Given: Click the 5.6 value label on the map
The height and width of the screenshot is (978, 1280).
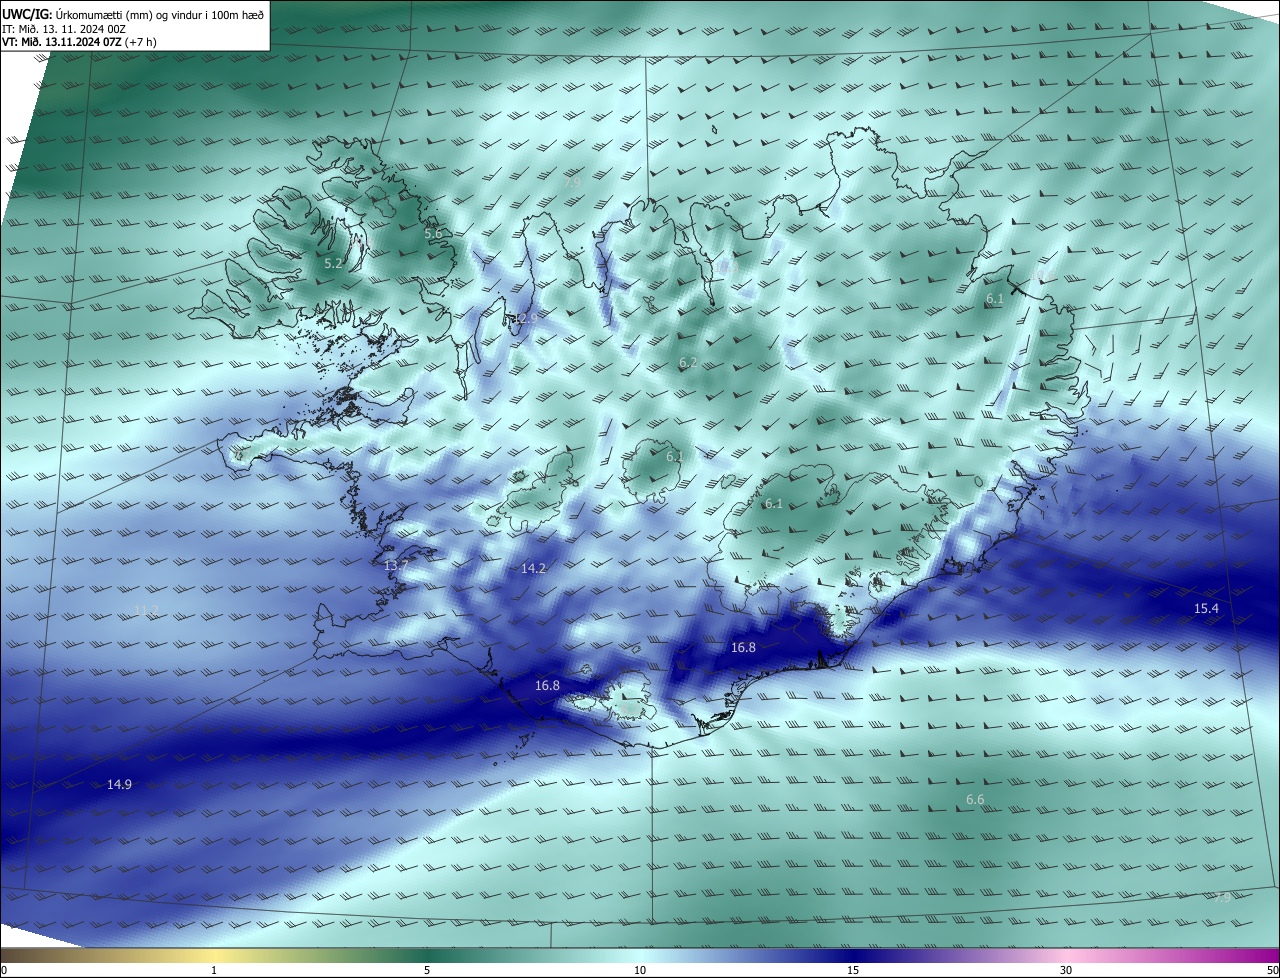Looking at the screenshot, I should tap(433, 233).
